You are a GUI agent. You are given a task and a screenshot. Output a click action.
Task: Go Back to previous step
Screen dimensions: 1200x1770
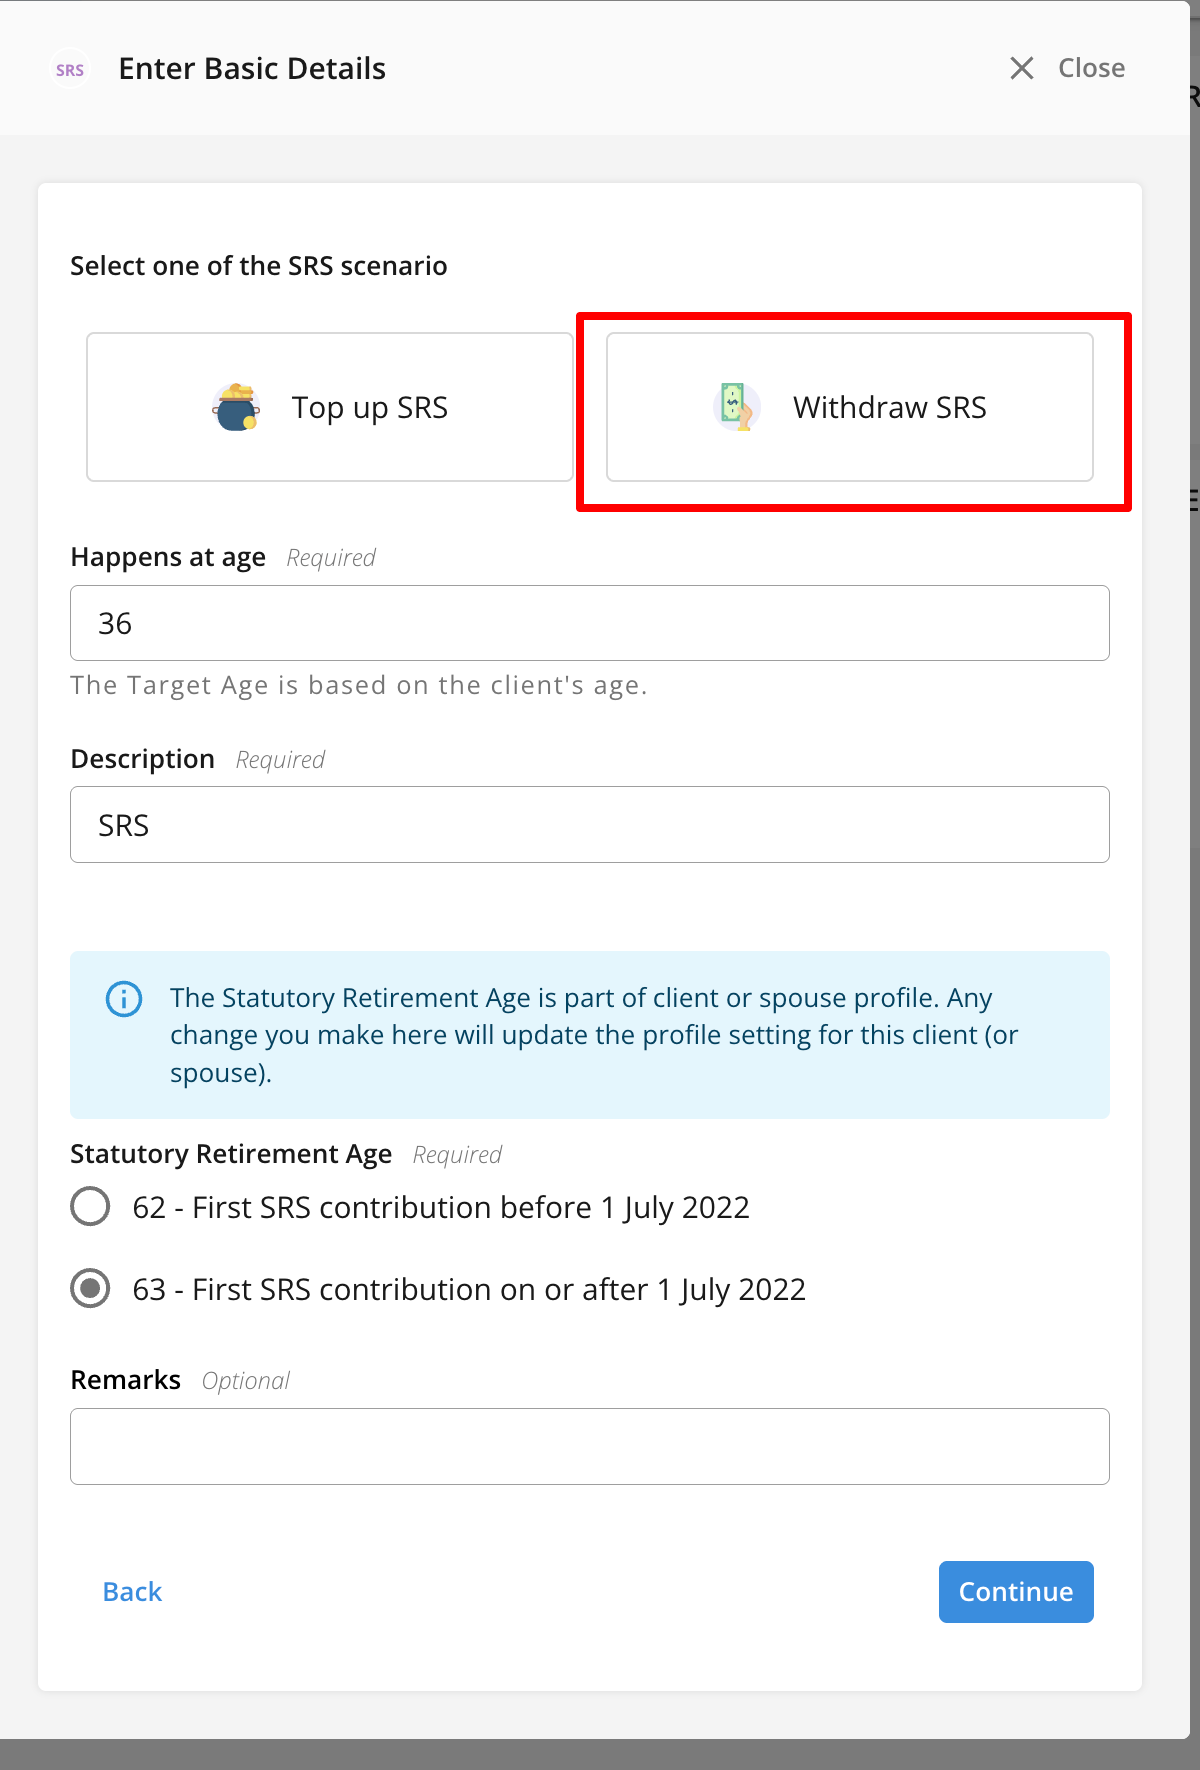click(x=132, y=1592)
